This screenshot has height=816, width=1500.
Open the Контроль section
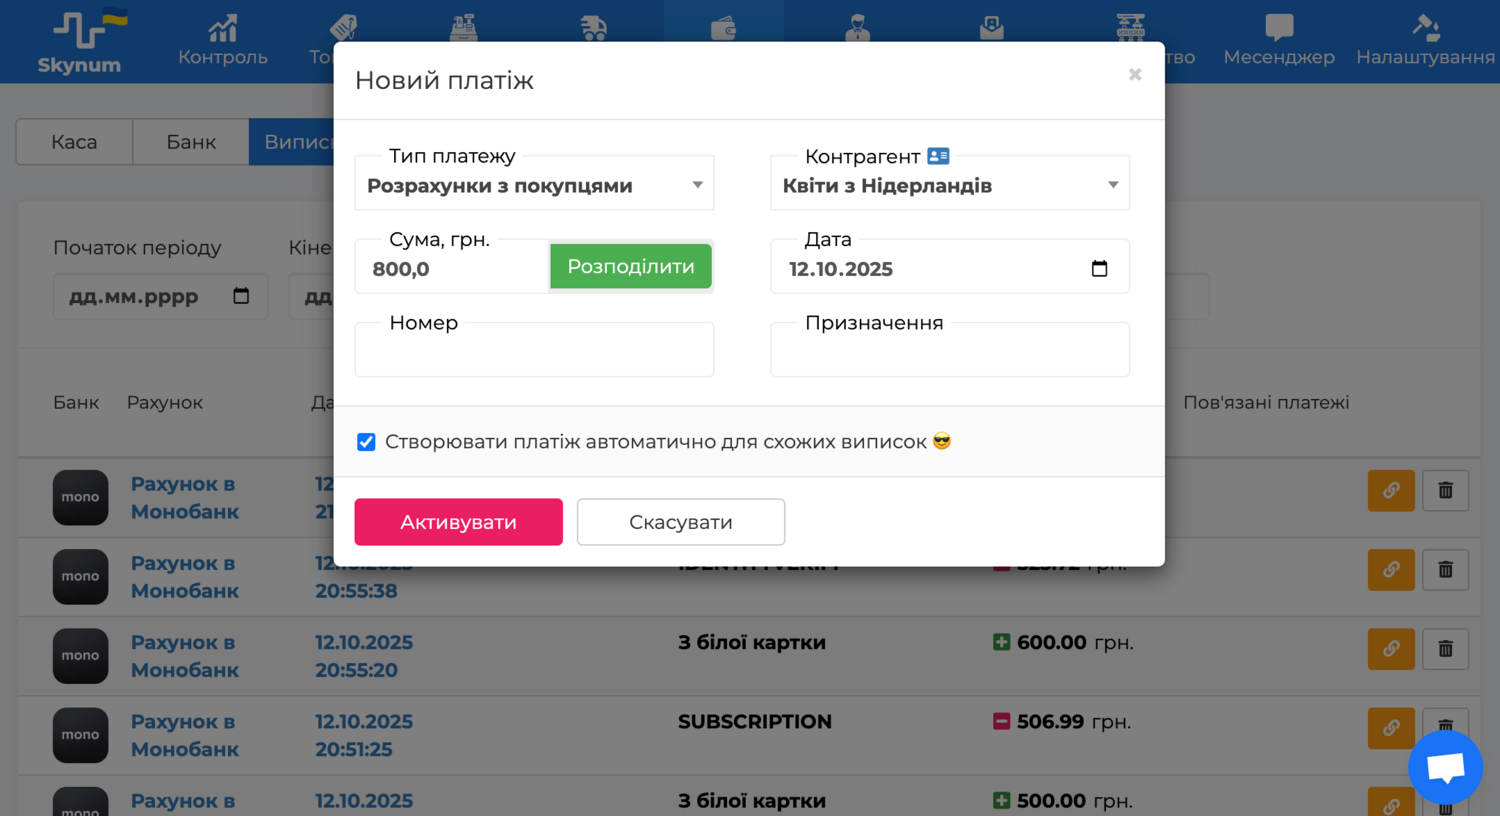point(222,42)
